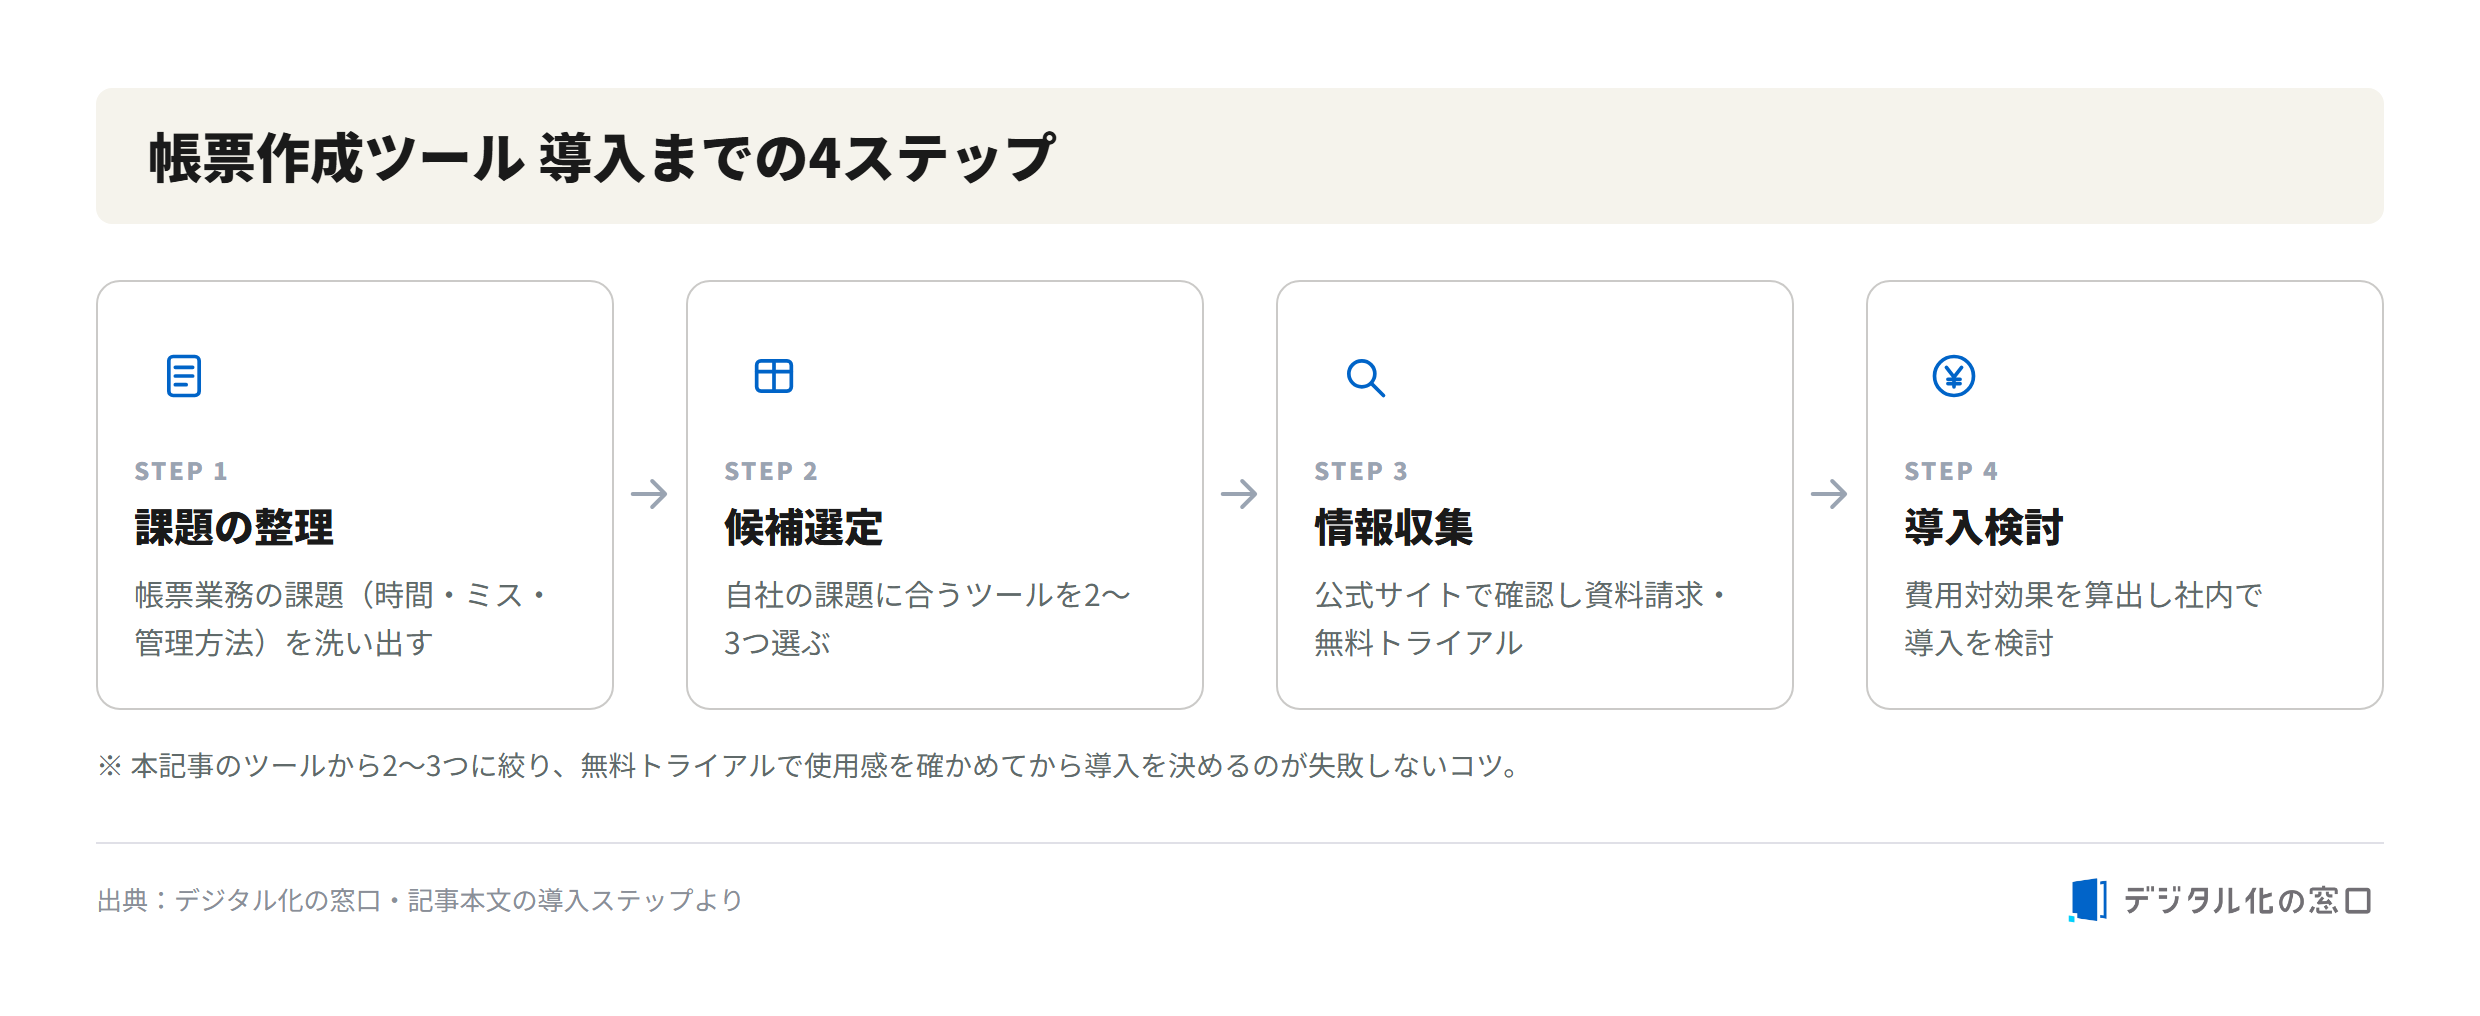Click the STEP 3 description about 資料請求

click(x=1520, y=619)
